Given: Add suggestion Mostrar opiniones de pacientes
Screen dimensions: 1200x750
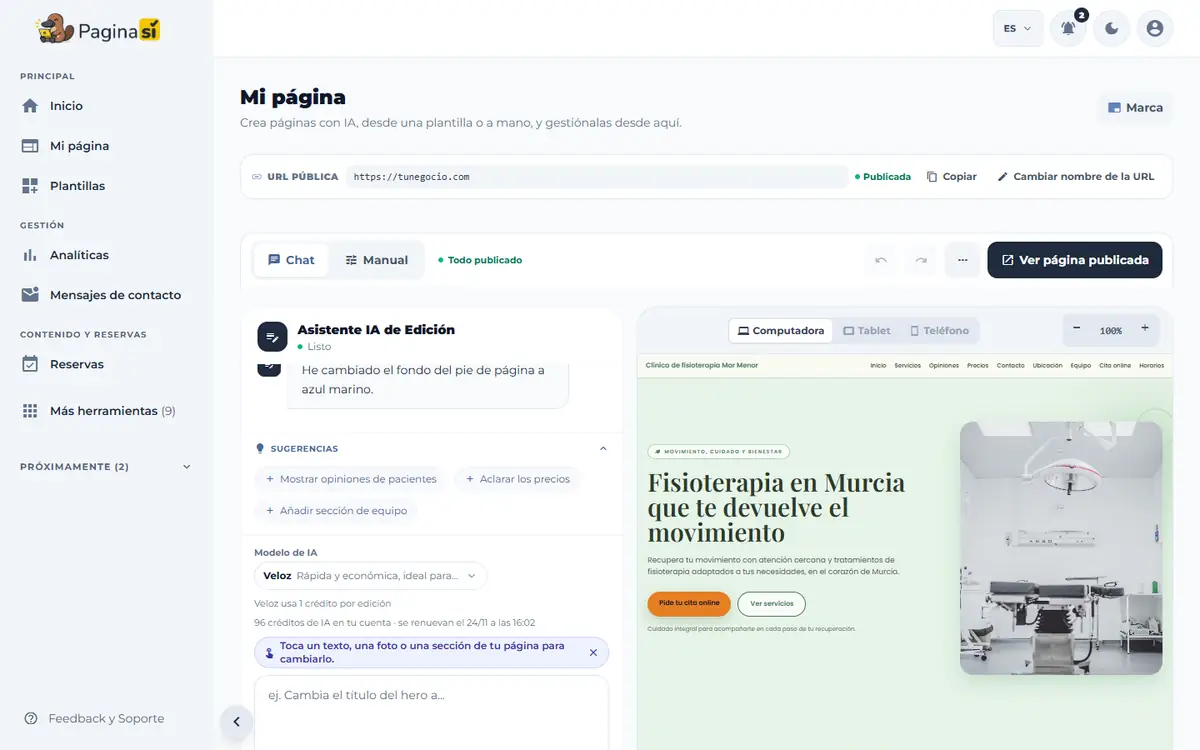Looking at the screenshot, I should click(350, 479).
